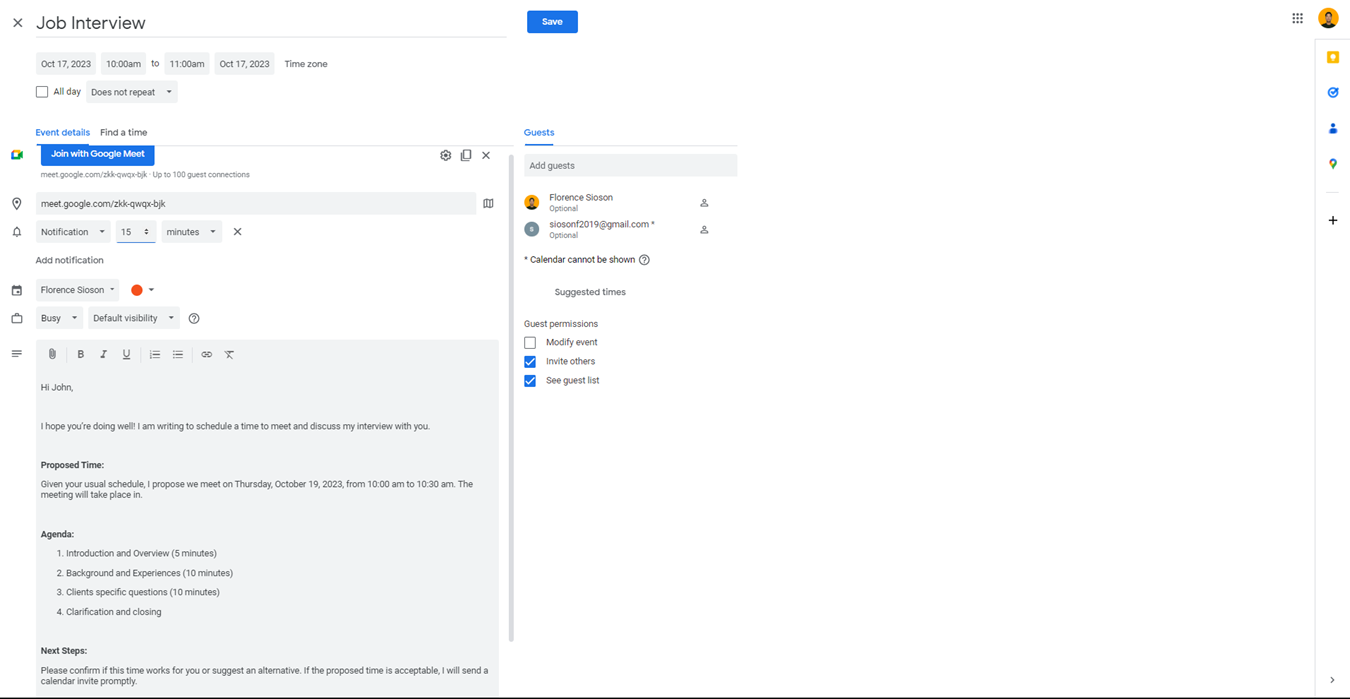Check the Modify event permission

click(530, 342)
